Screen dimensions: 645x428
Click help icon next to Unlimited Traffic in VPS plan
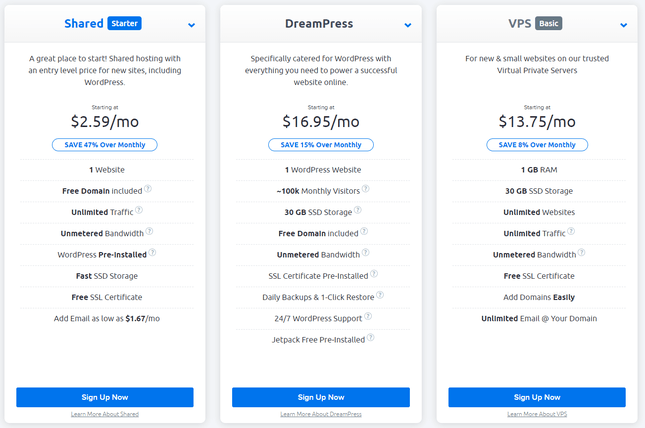[x=571, y=231]
